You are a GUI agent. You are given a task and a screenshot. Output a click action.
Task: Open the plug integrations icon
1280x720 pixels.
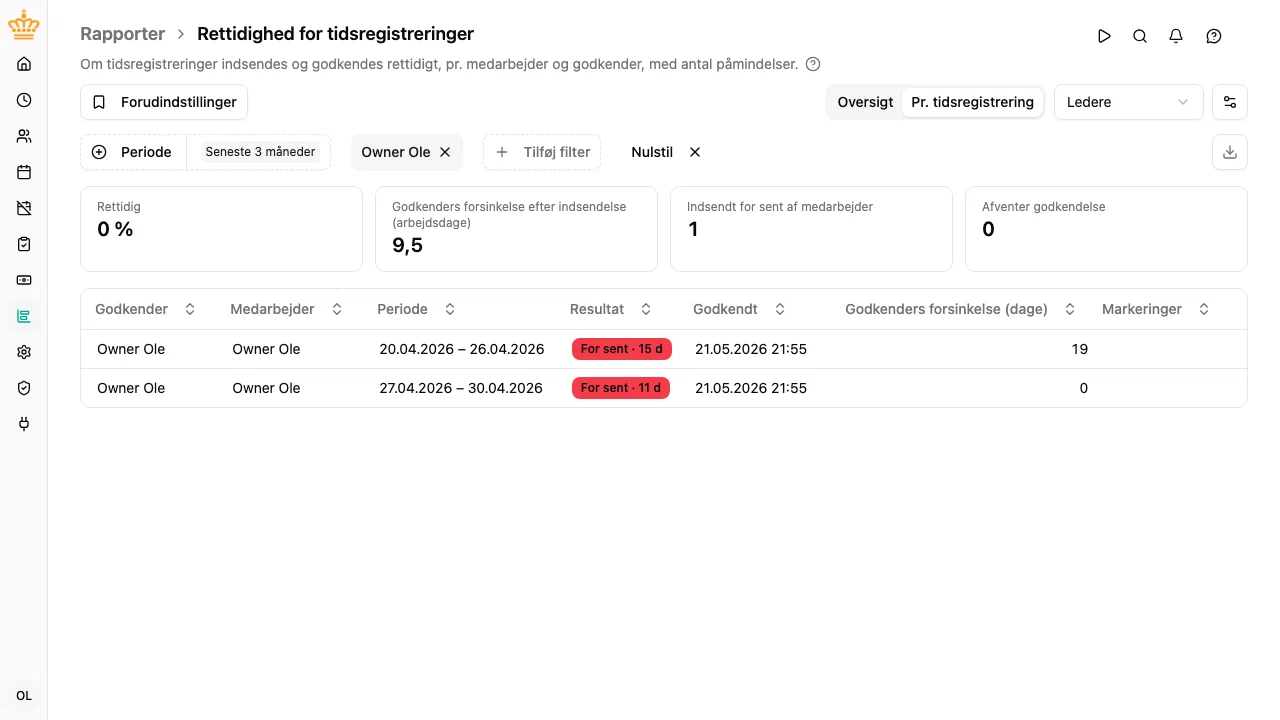pyautogui.click(x=24, y=424)
